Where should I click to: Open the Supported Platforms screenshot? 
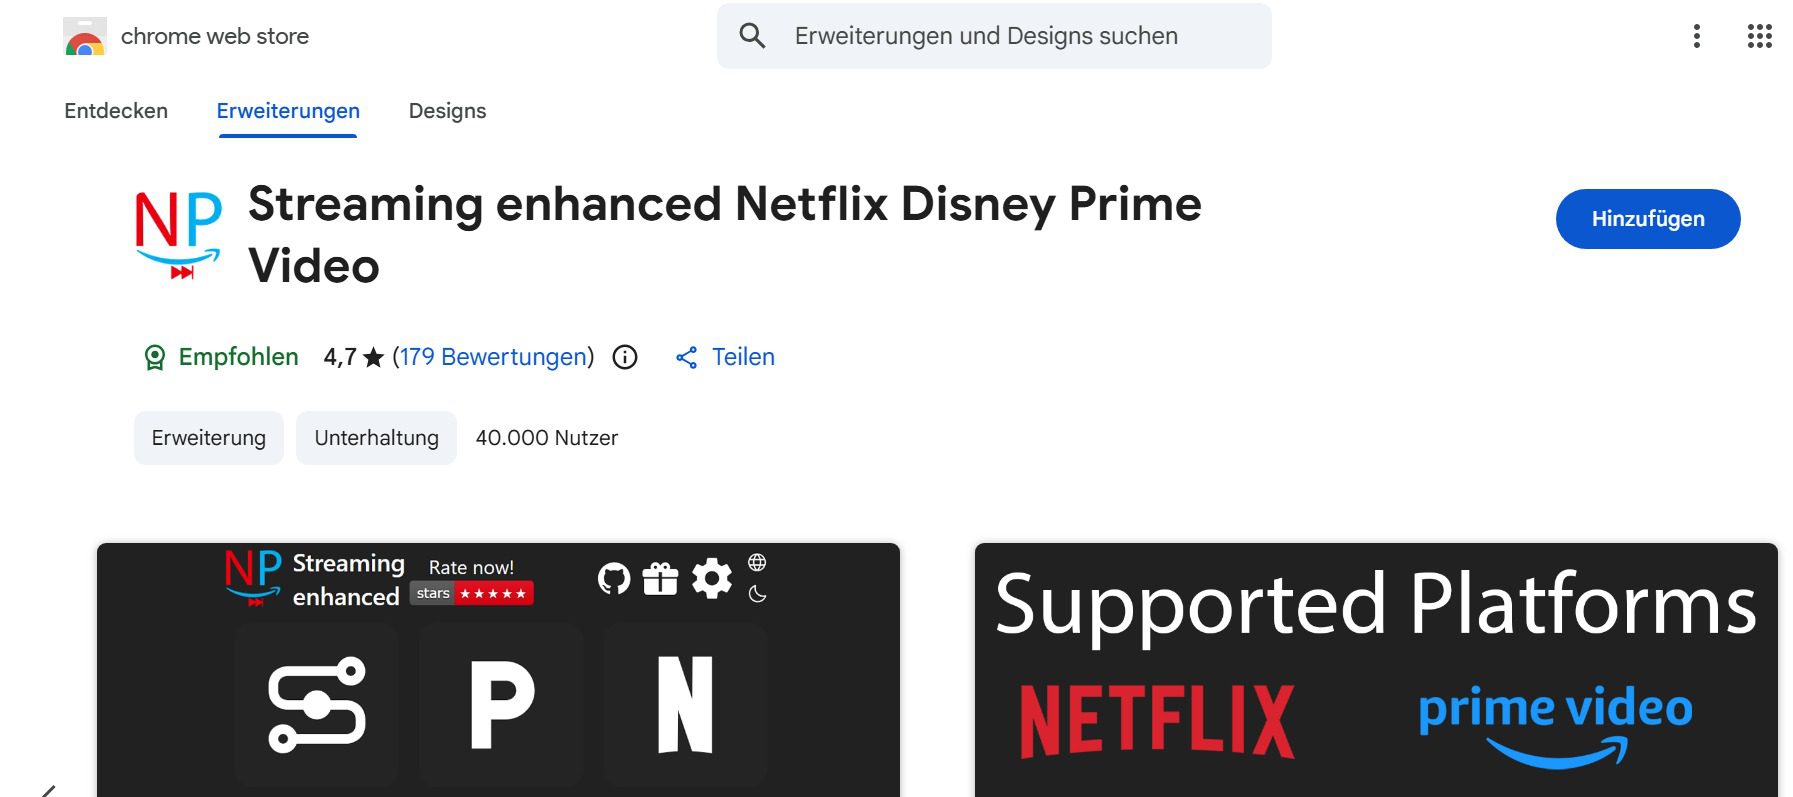[1375, 670]
